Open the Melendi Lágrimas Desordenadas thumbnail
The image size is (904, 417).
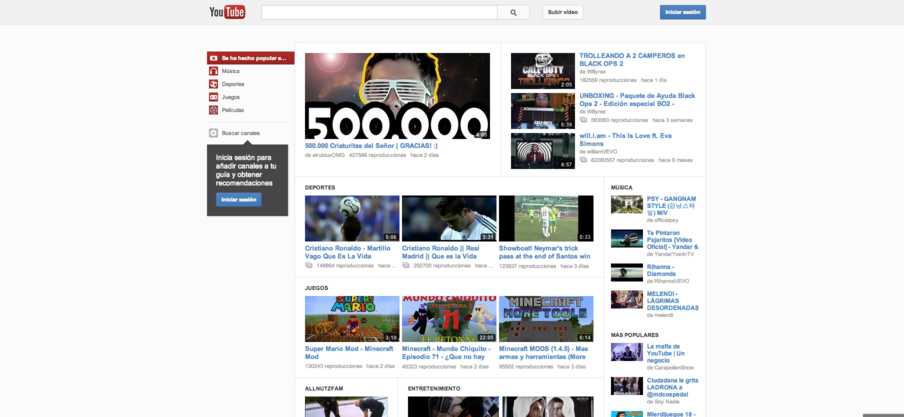[x=627, y=299]
